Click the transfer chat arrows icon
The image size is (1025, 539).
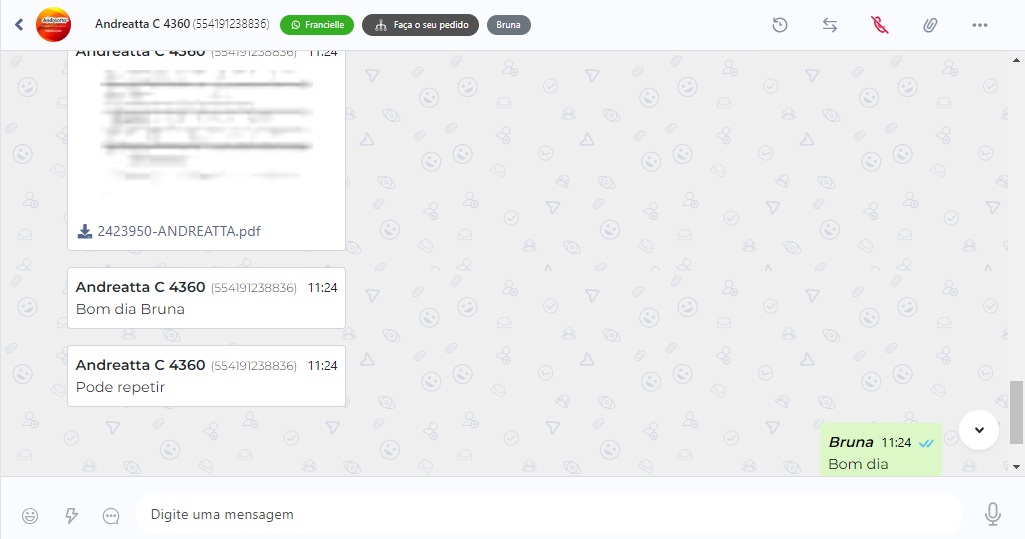coord(830,25)
